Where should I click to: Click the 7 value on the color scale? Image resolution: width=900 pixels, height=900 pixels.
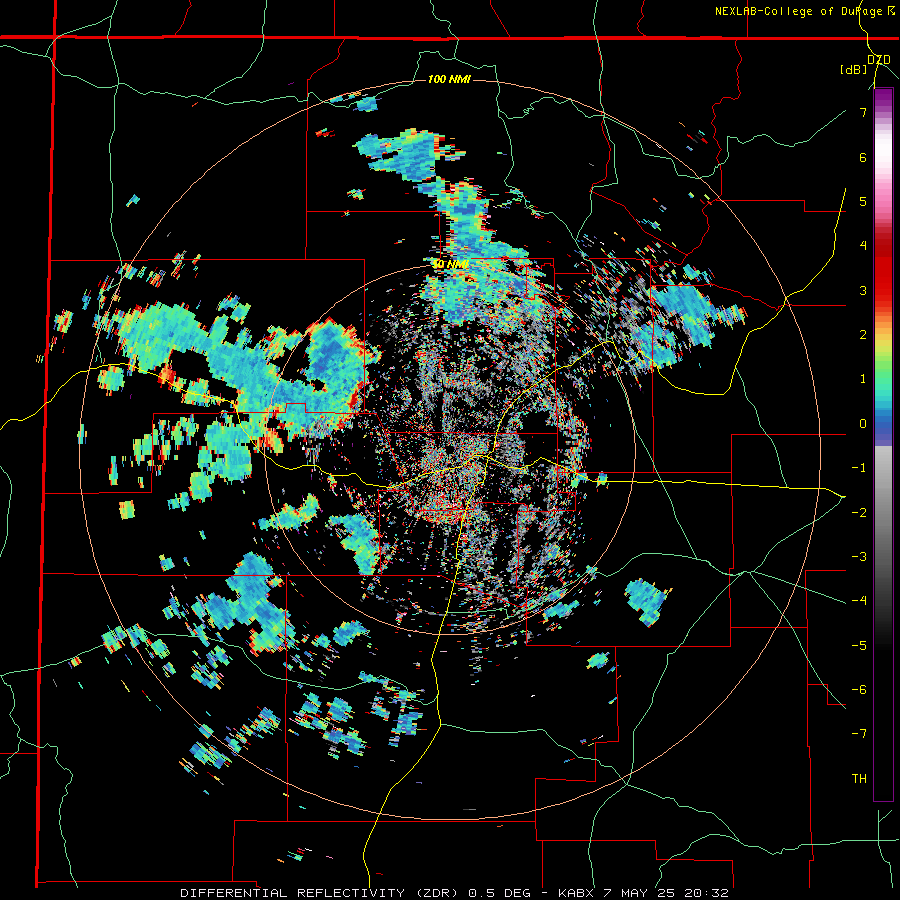863,112
